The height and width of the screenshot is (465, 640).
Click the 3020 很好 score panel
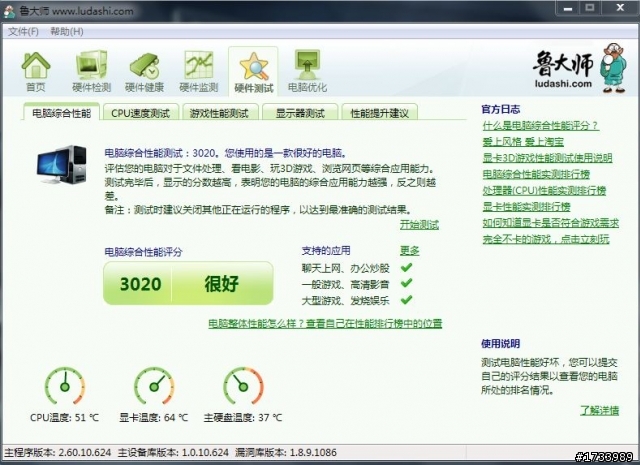[188, 283]
